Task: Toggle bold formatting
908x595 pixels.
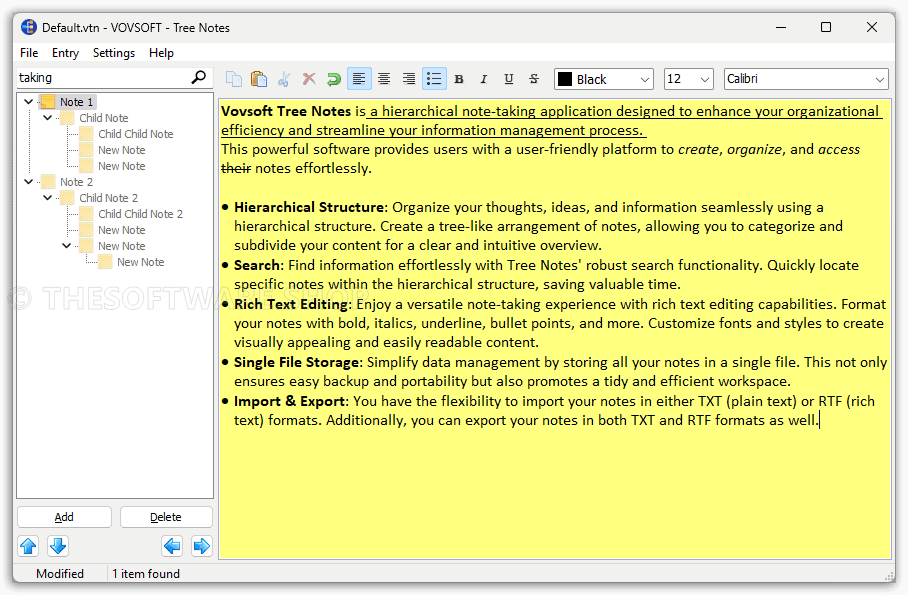Action: coord(459,79)
